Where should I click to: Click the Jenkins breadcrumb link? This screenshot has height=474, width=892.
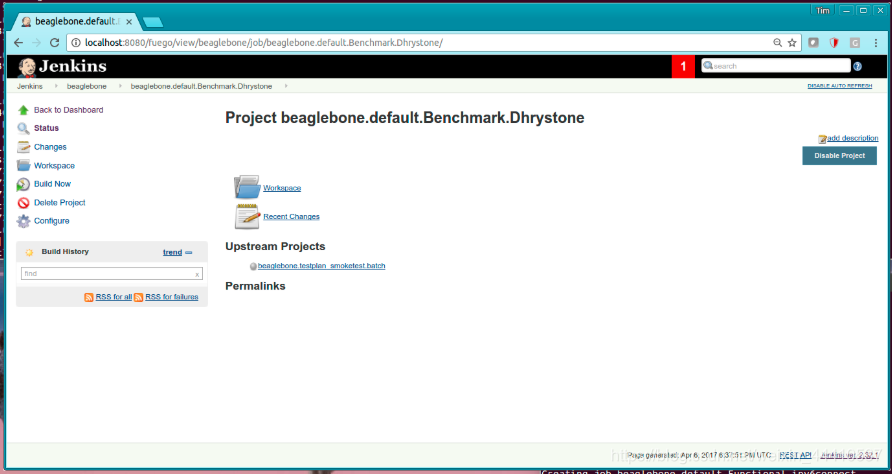coord(30,86)
